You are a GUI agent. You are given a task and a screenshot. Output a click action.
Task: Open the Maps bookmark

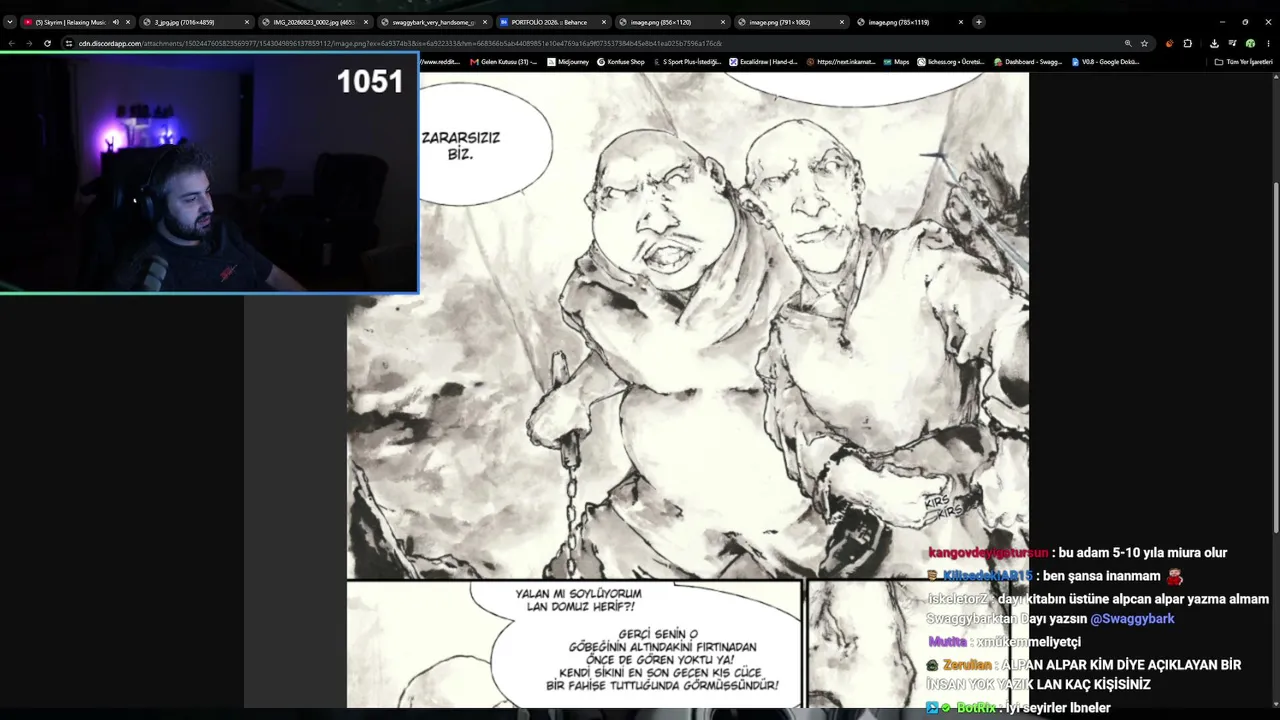click(x=896, y=62)
